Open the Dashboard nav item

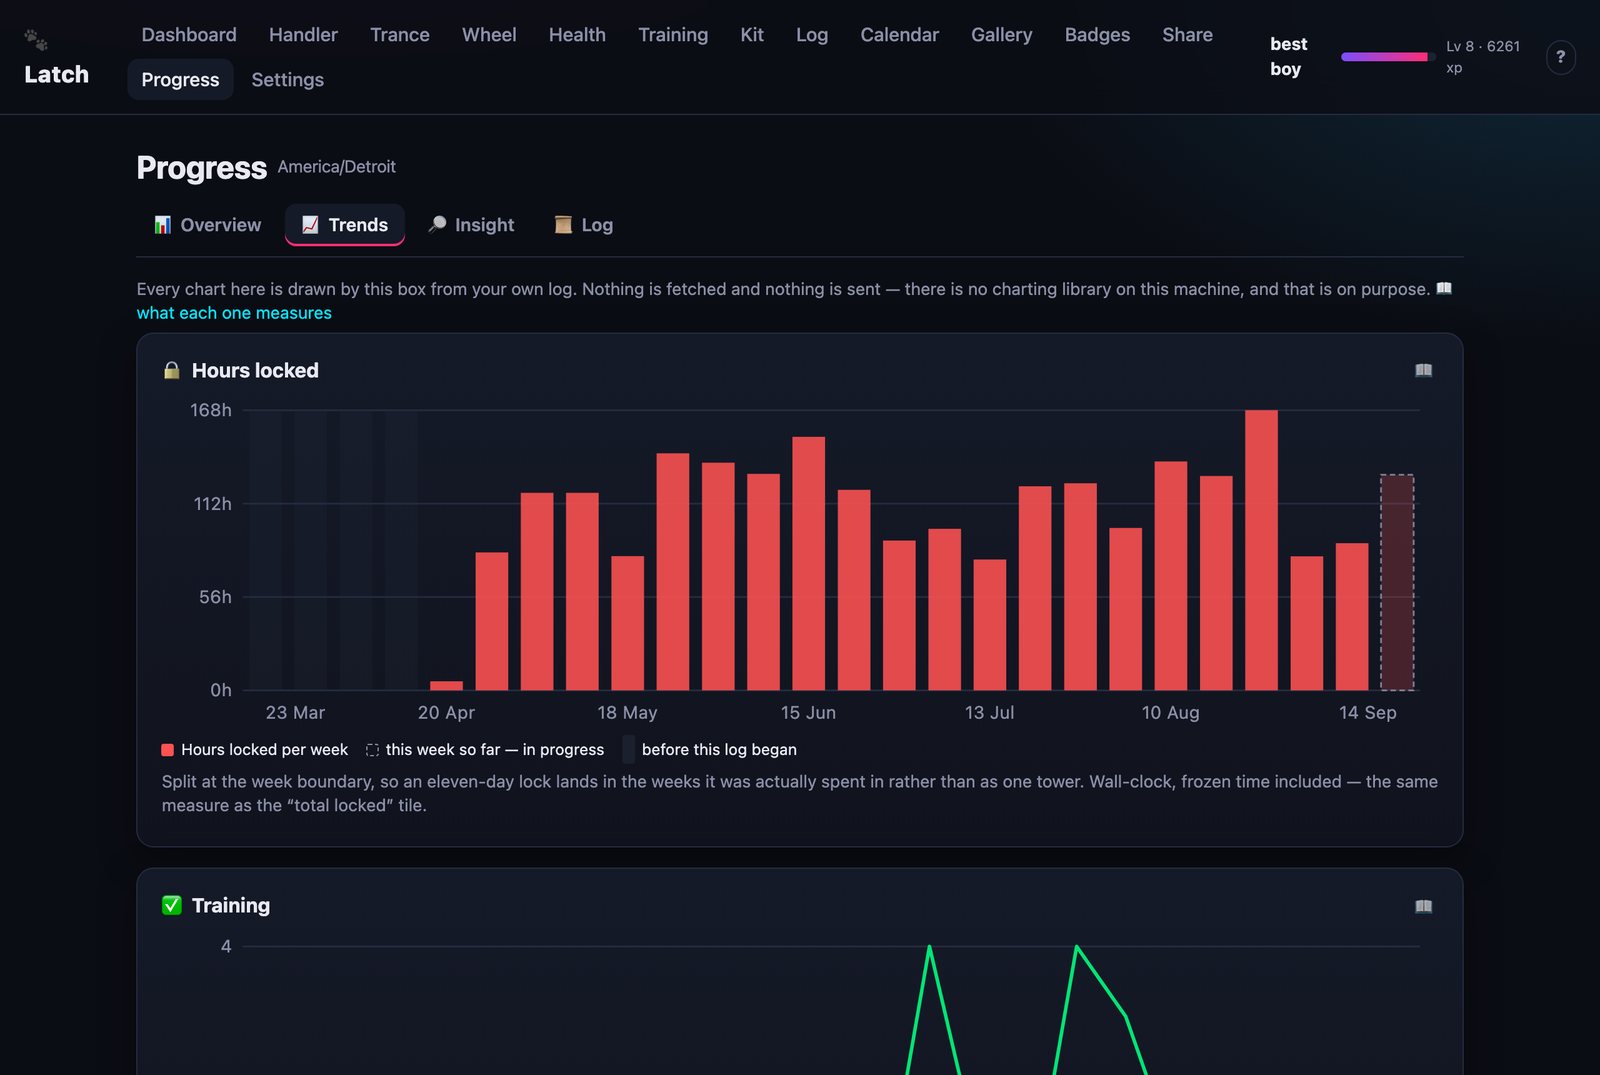(189, 35)
